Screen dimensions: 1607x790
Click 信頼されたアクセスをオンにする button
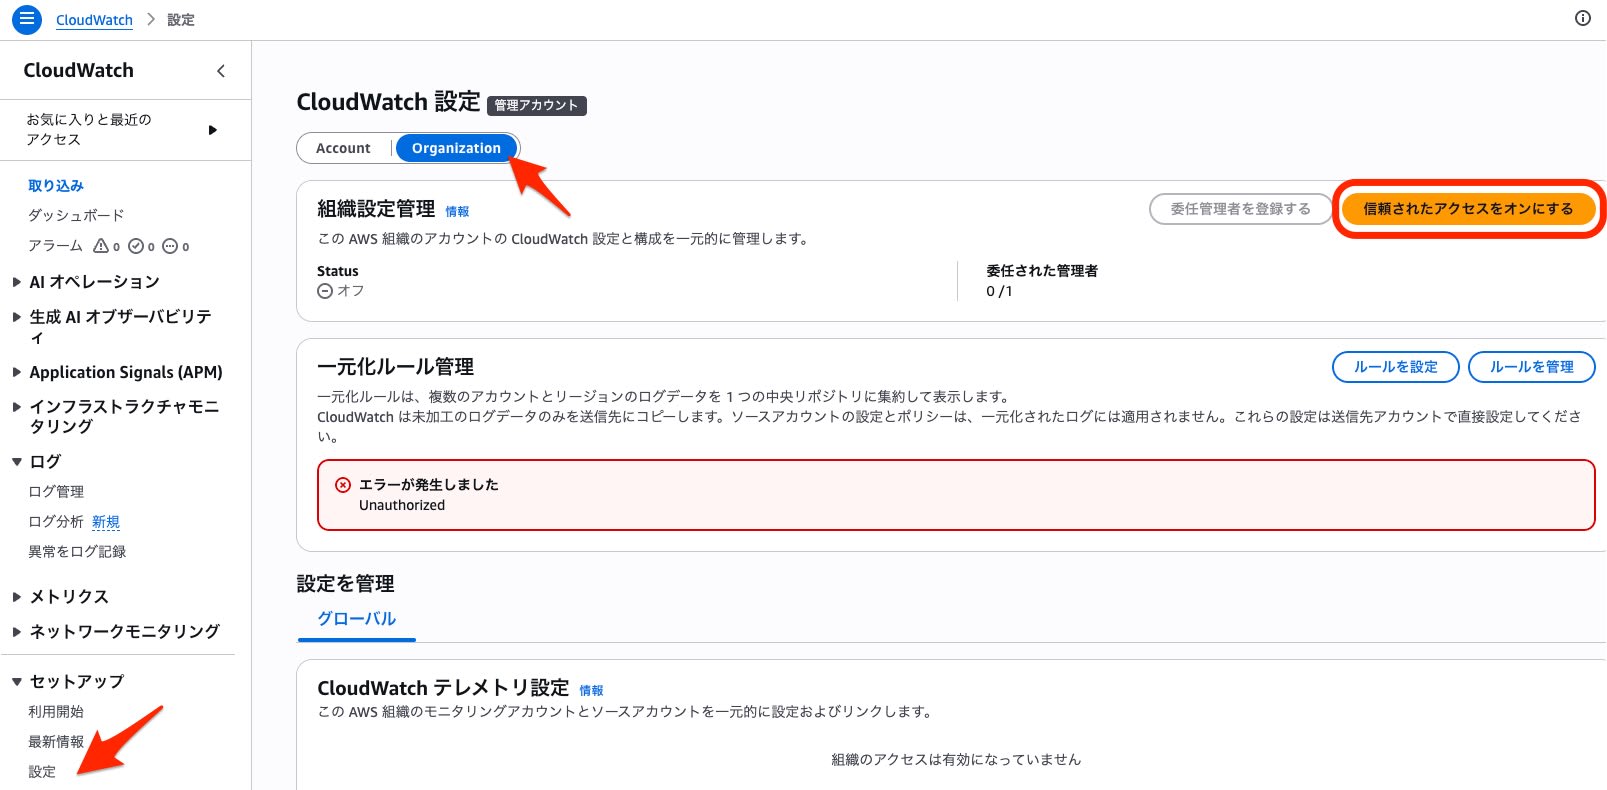[1468, 209]
